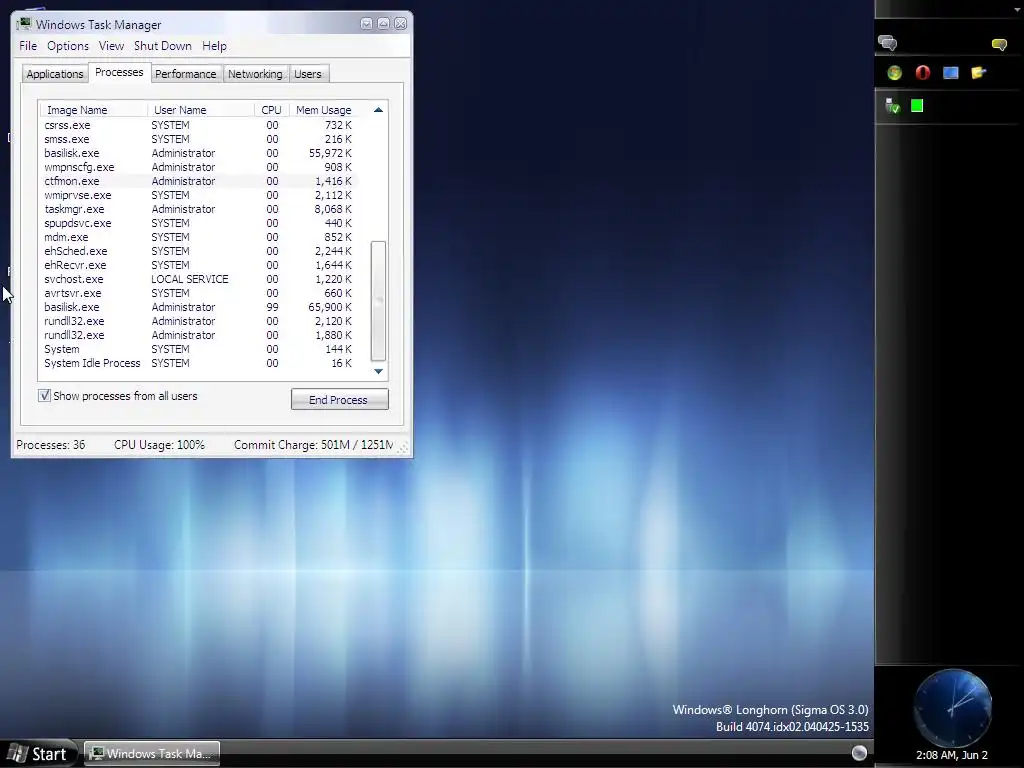Click the 2:08 AM, Jun 2 time display

click(x=952, y=755)
